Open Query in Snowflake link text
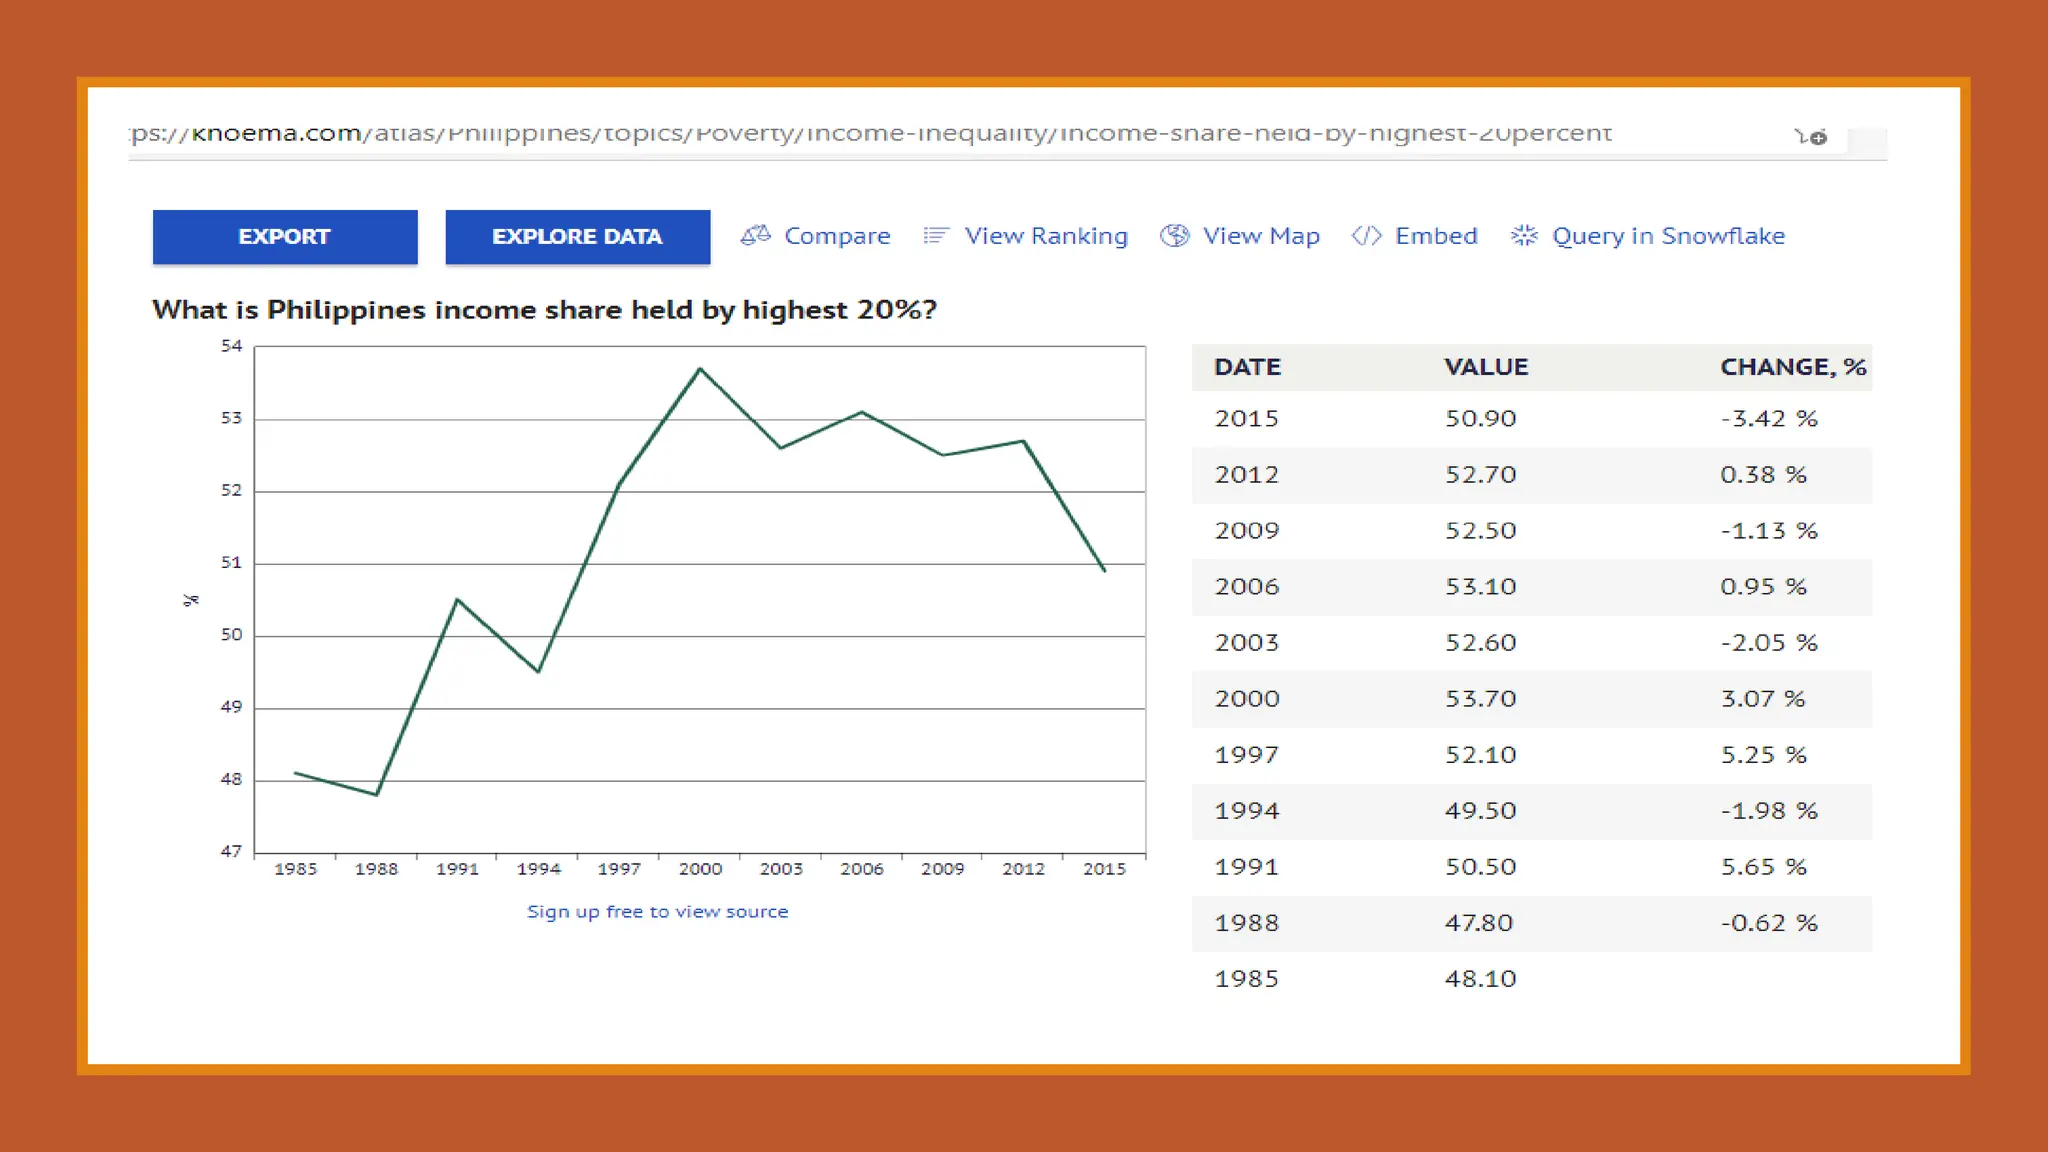This screenshot has height=1152, width=2048. [x=1667, y=236]
